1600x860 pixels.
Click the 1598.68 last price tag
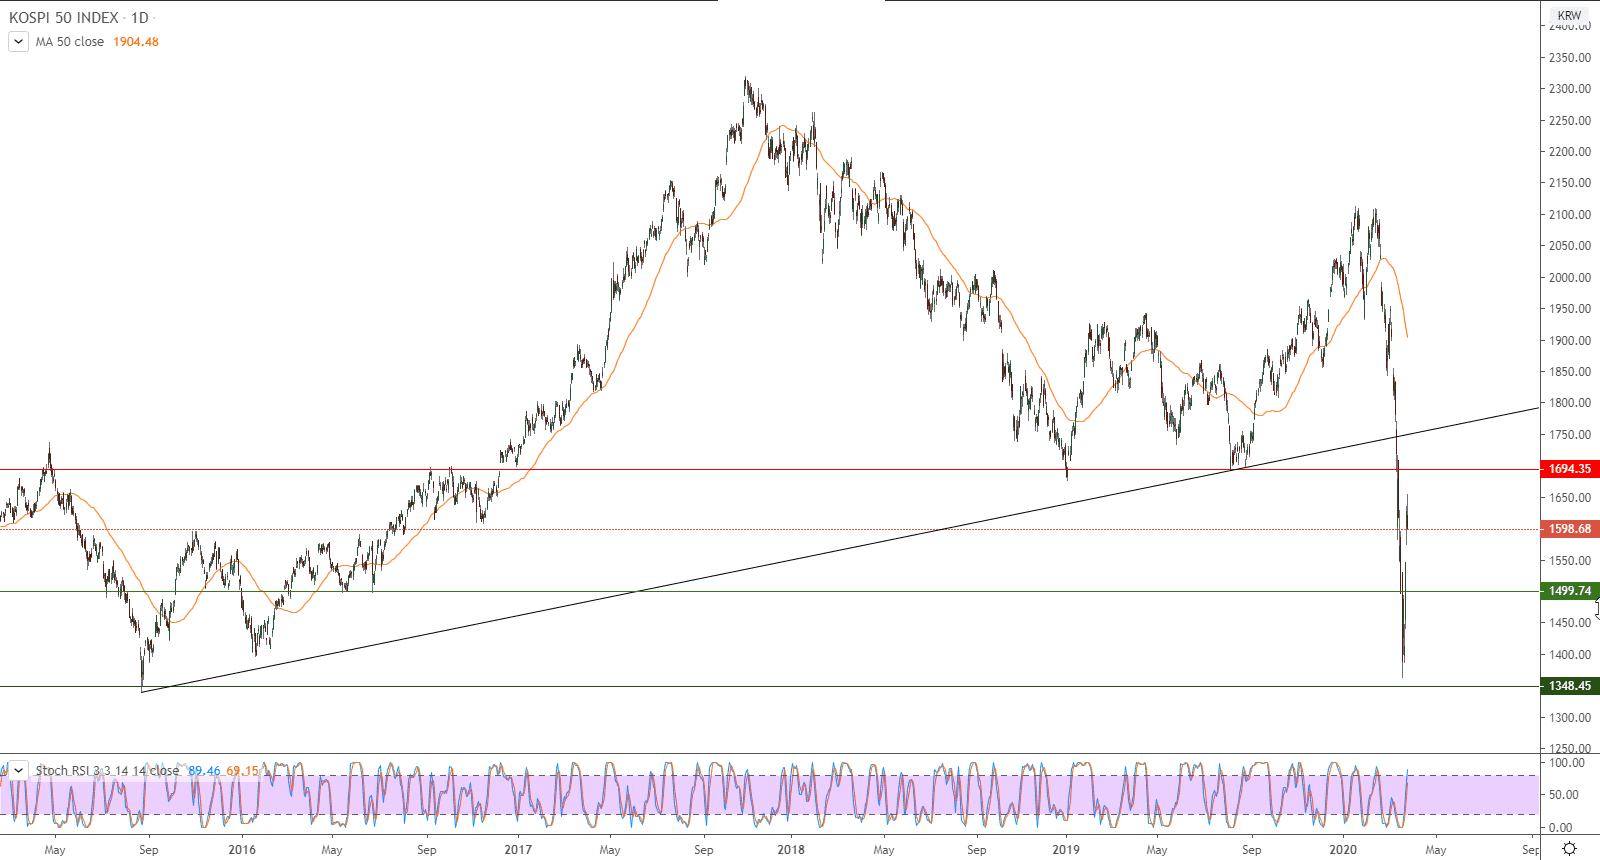(x=1570, y=529)
